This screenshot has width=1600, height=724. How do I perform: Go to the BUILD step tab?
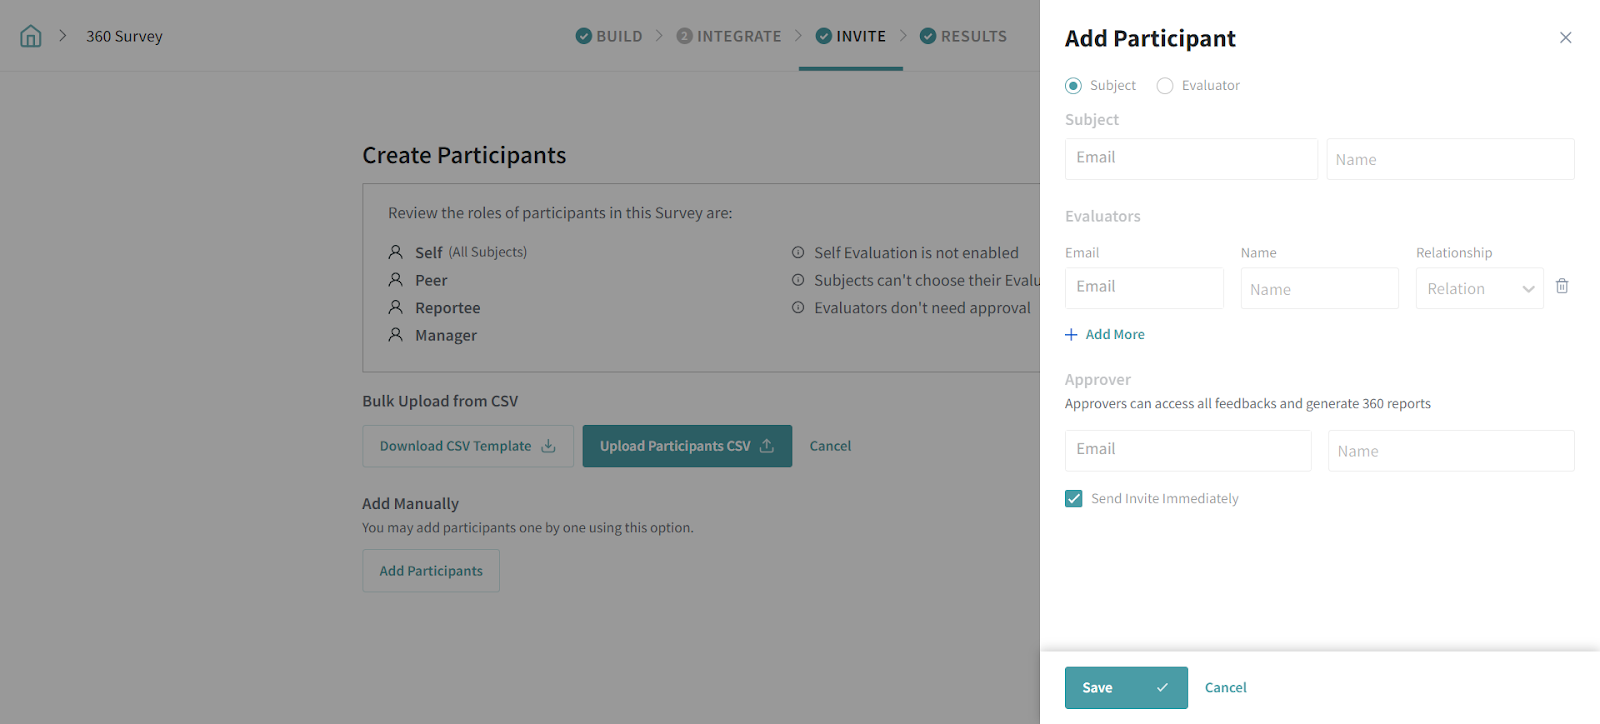pyautogui.click(x=609, y=37)
